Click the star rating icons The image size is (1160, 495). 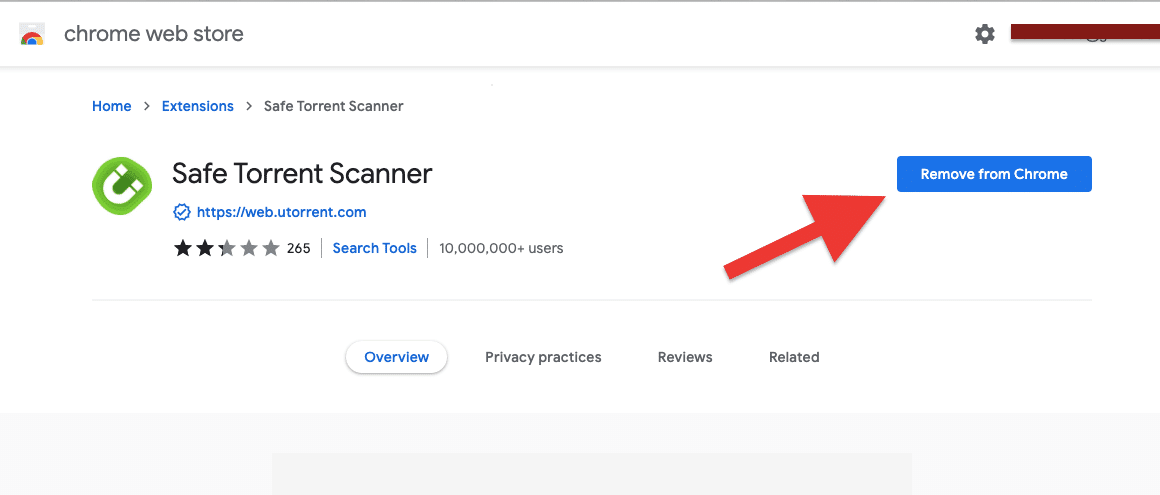point(226,248)
